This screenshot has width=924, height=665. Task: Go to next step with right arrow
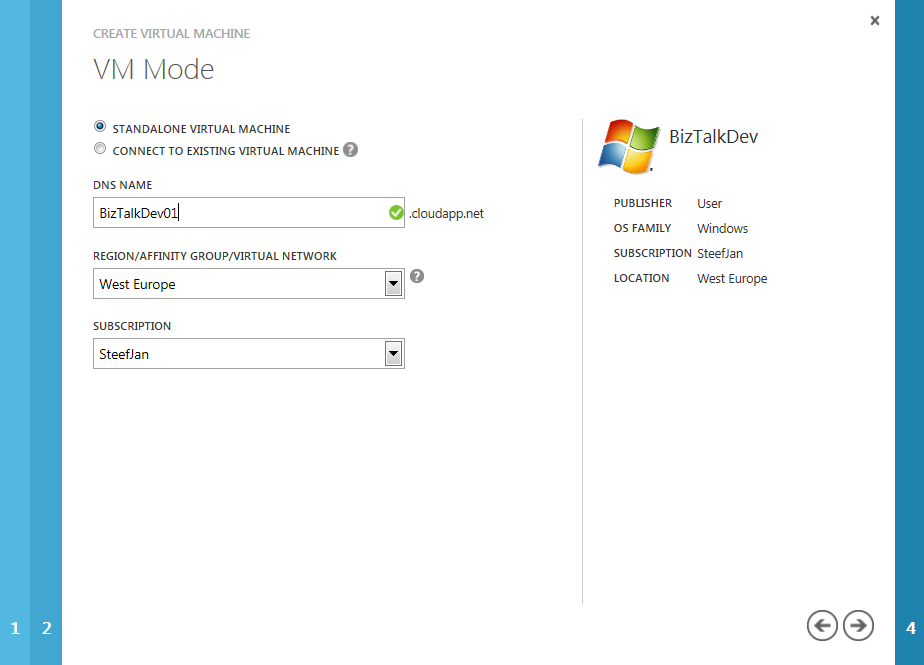point(858,626)
